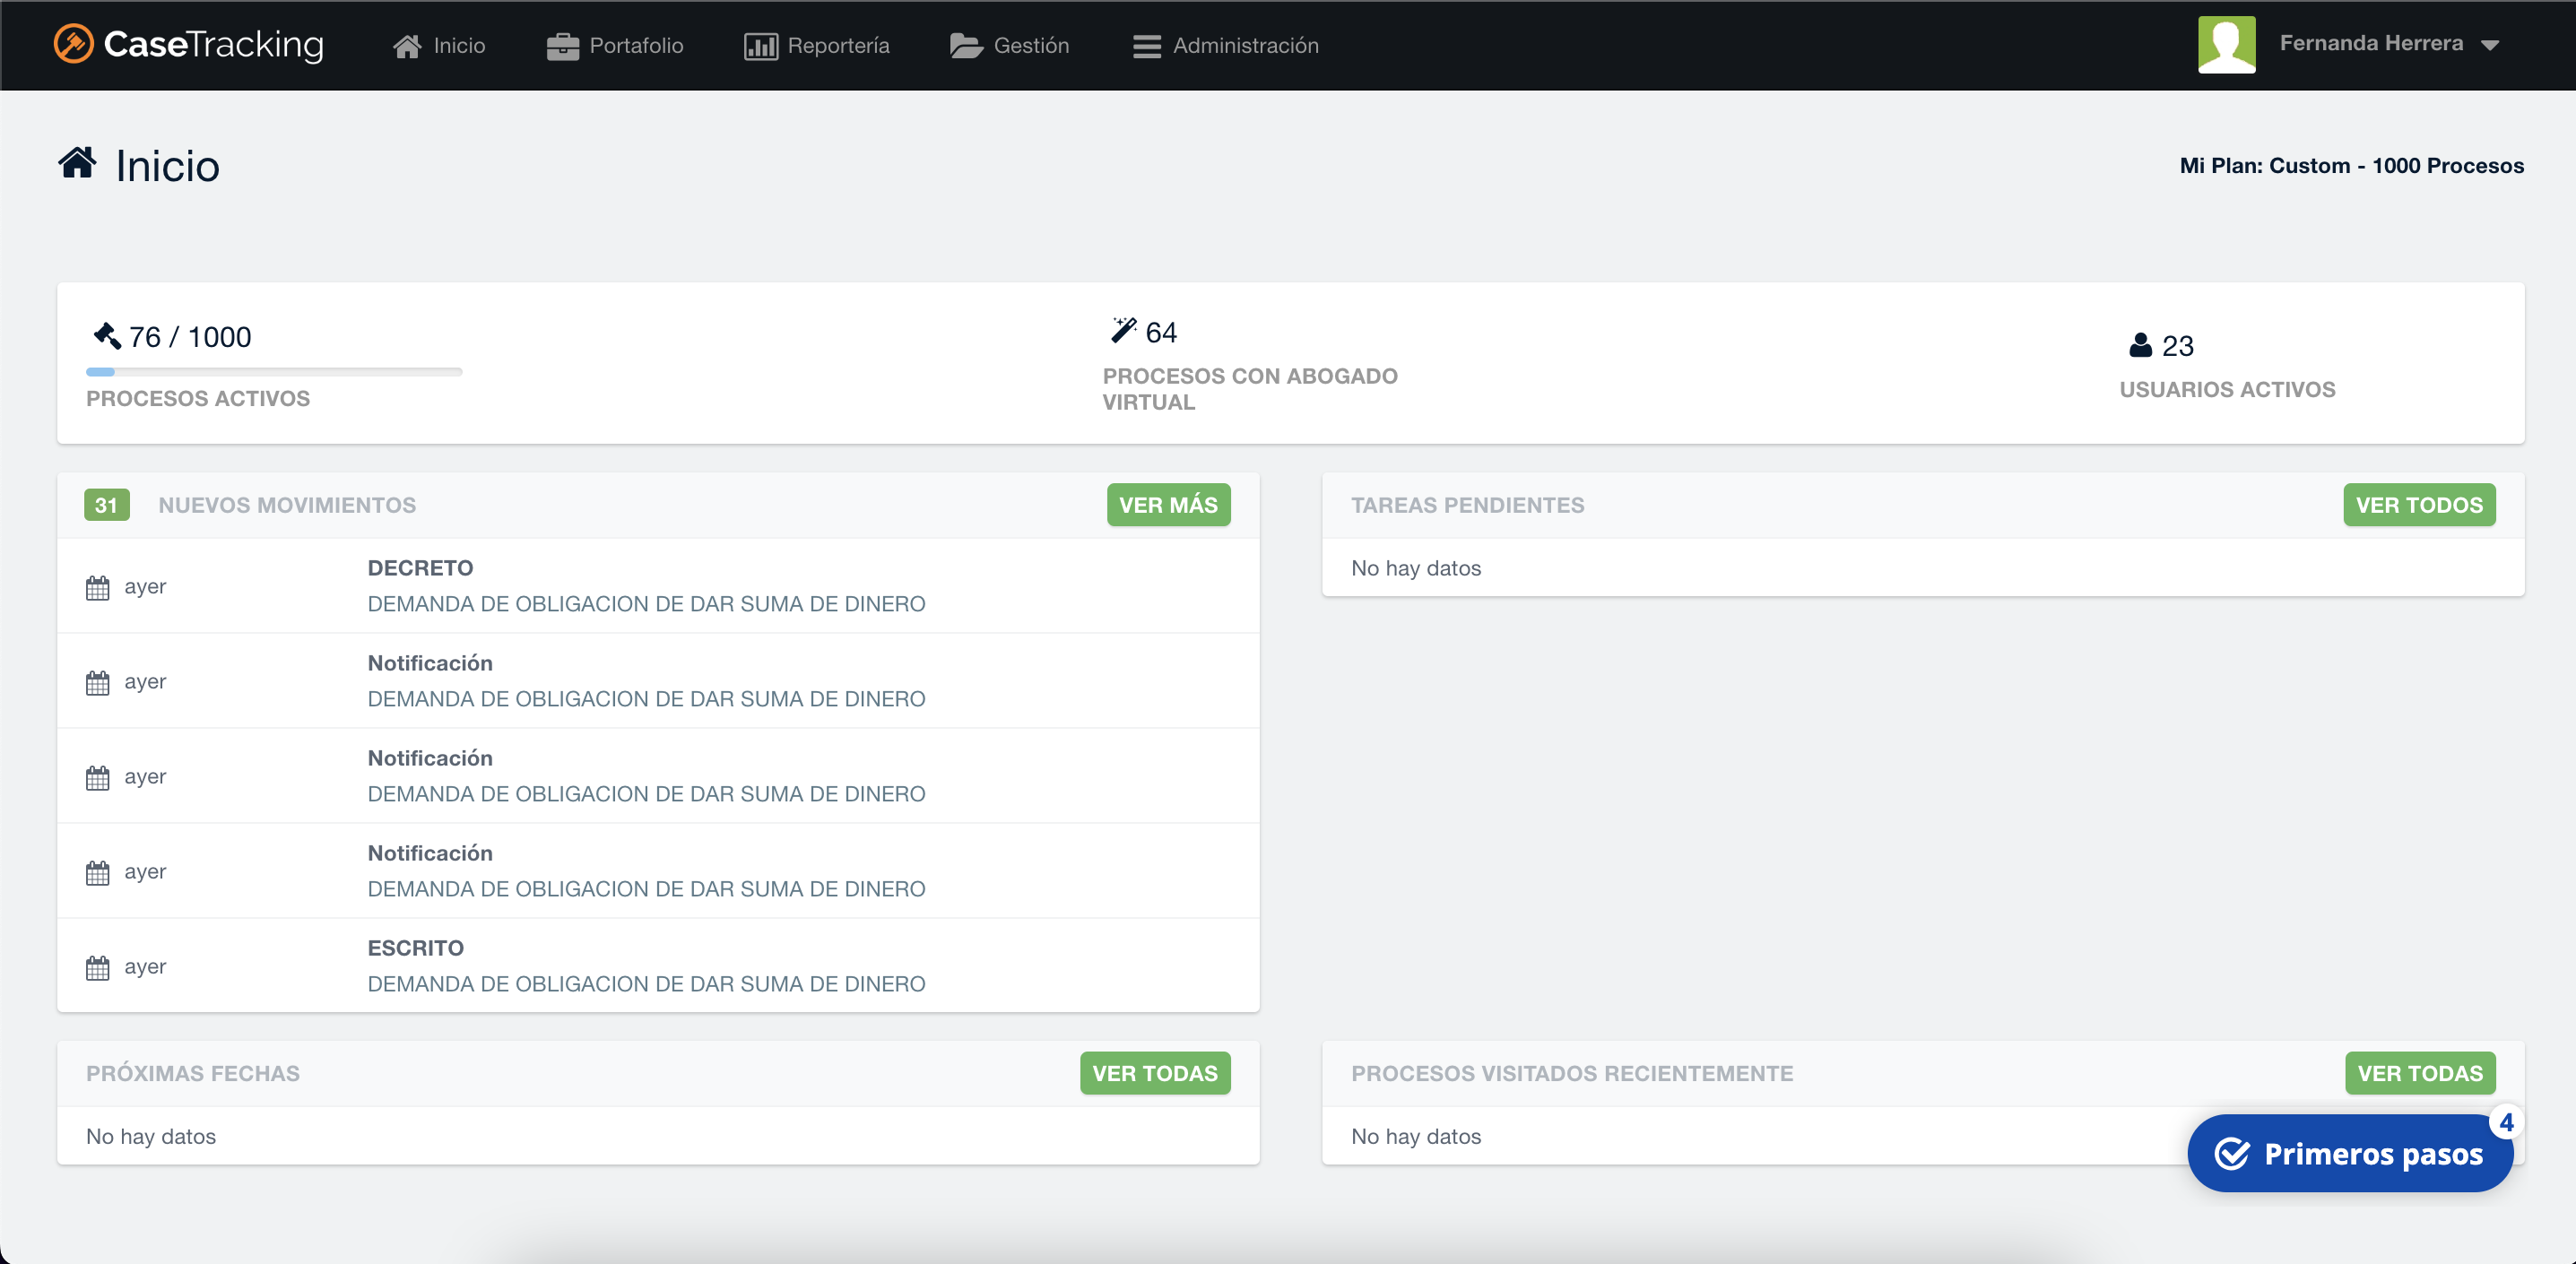
Task: Click 'PROCESOS CON ABOGADO VIRTUAL' label
Action: (x=1250, y=389)
